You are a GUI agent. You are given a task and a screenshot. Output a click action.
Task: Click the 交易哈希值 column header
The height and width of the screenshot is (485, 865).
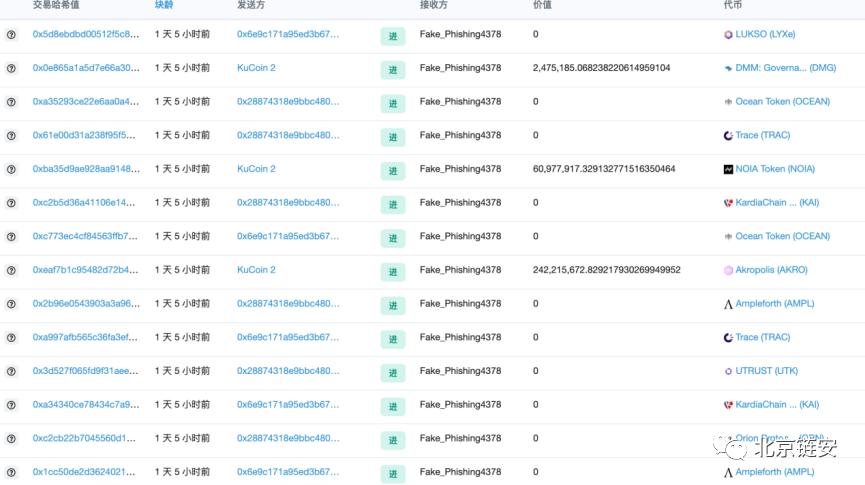56,5
